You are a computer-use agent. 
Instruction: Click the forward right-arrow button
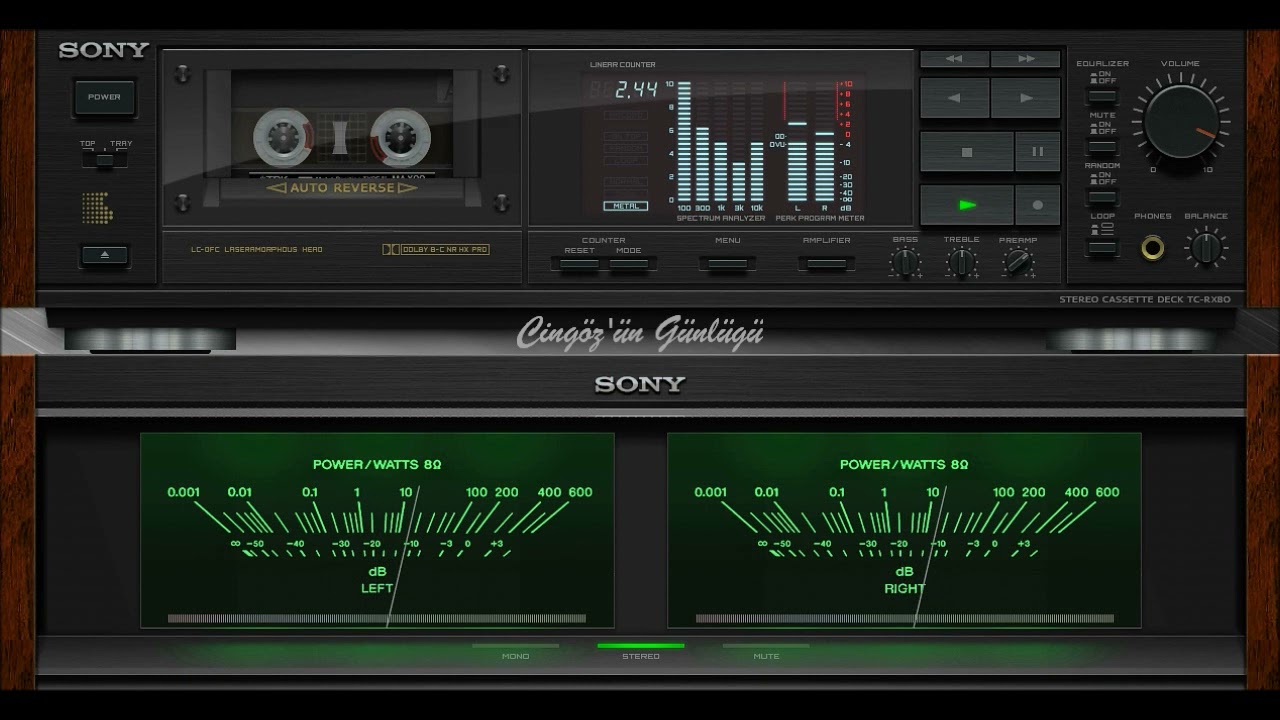1026,98
